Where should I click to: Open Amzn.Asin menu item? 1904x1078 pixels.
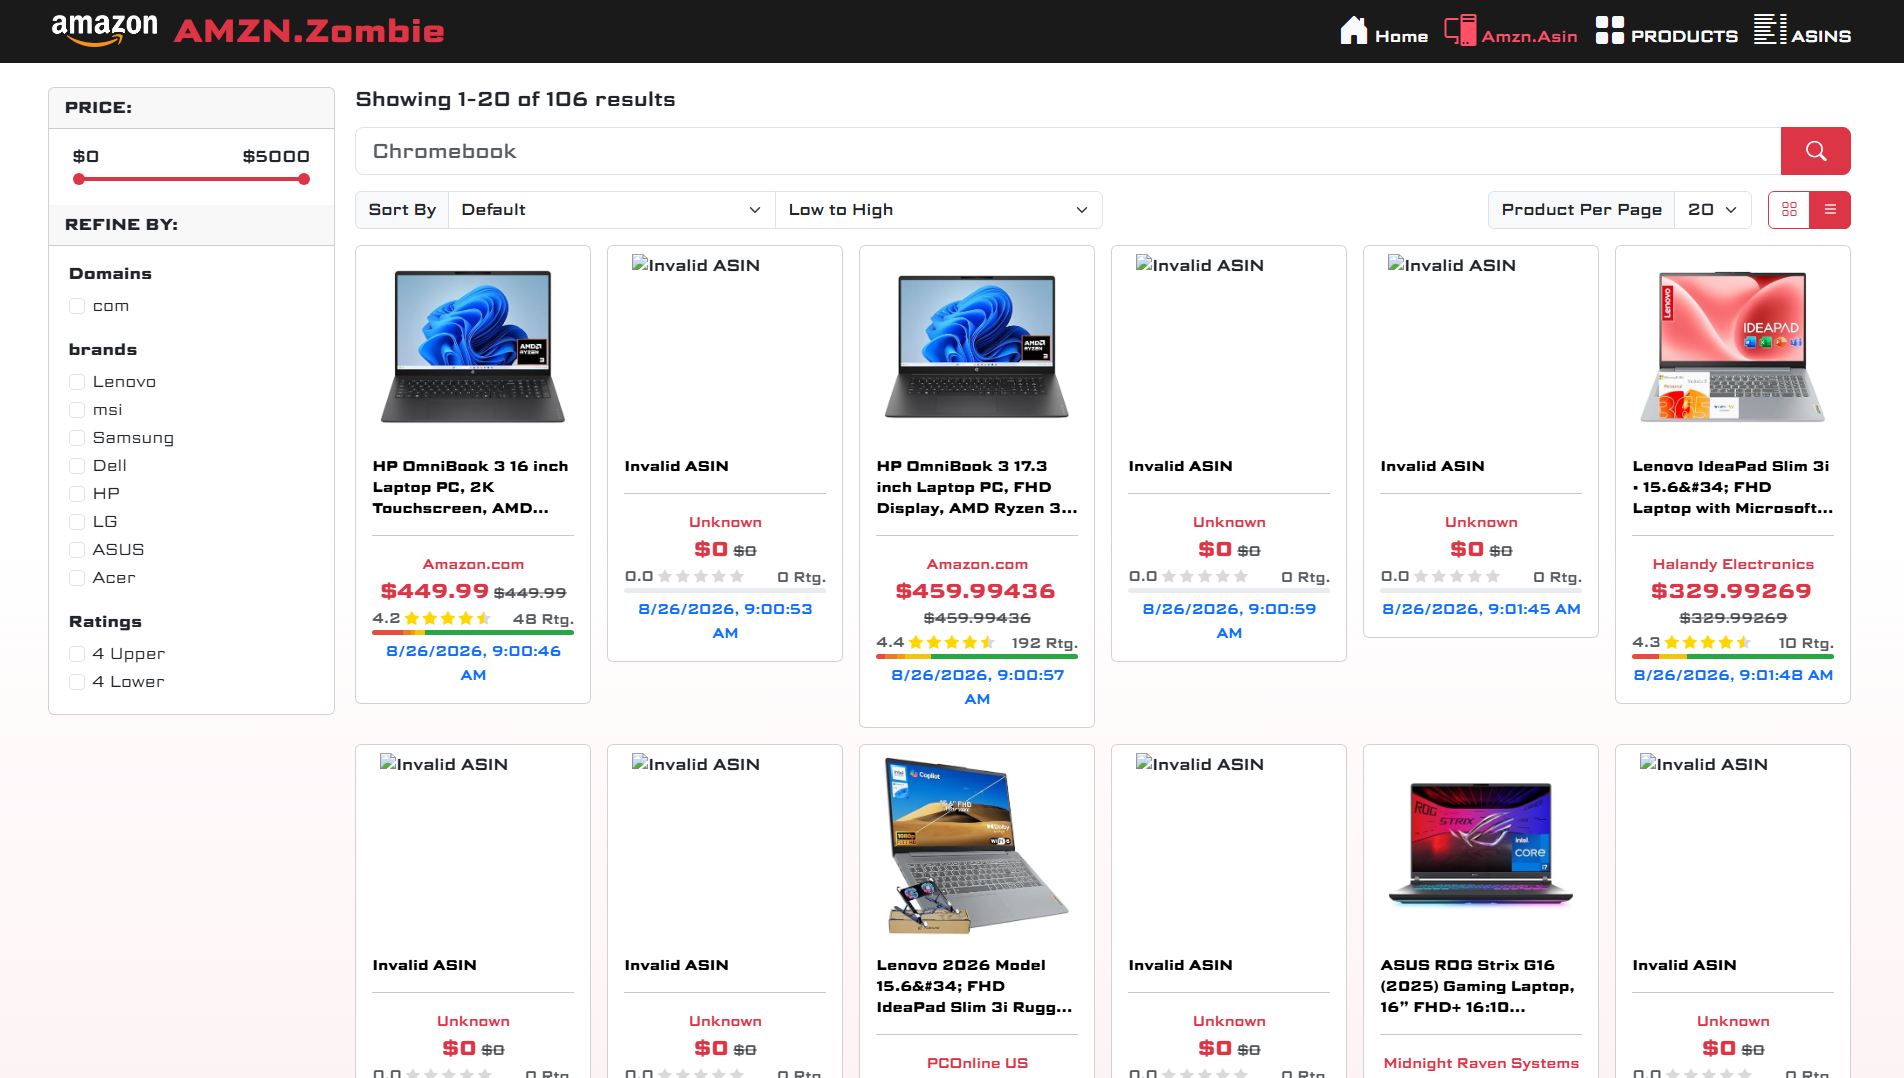[1529, 36]
